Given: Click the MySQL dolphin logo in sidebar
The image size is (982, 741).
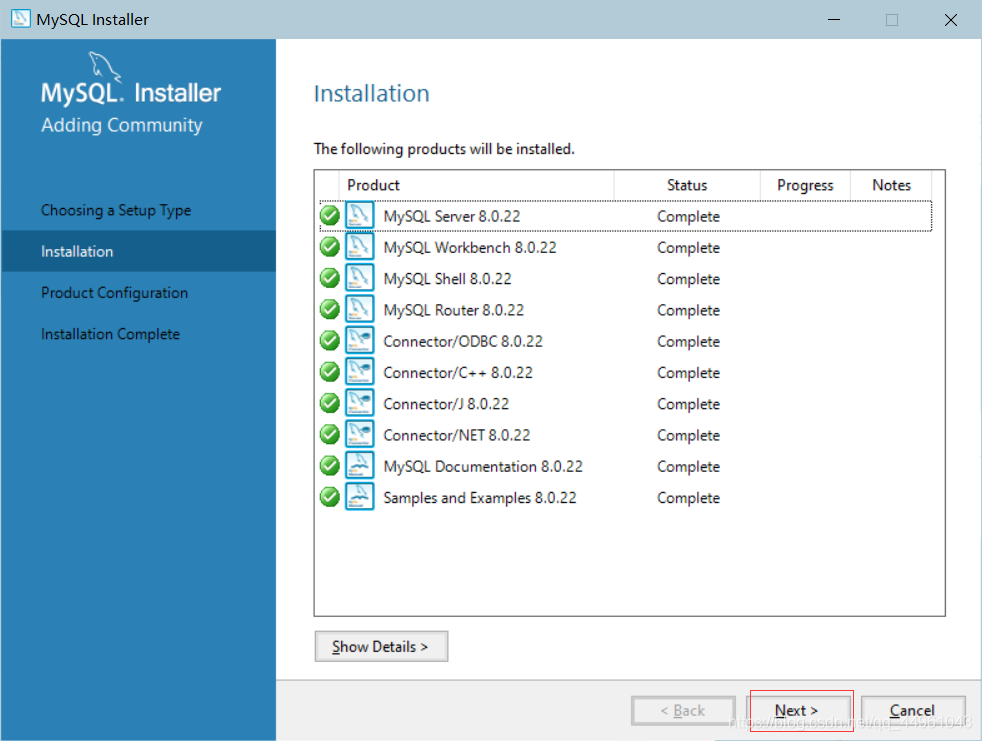Looking at the screenshot, I should [x=105, y=67].
